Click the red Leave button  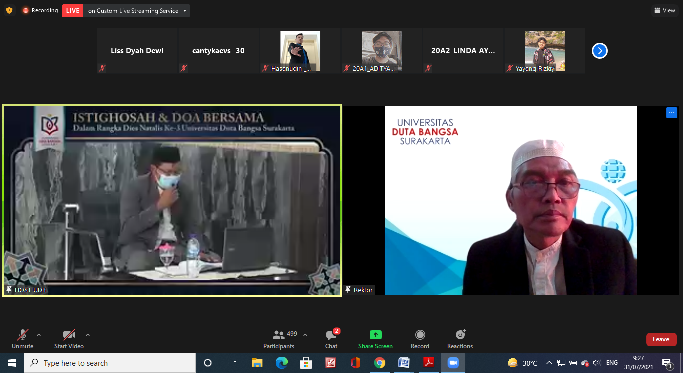click(661, 339)
